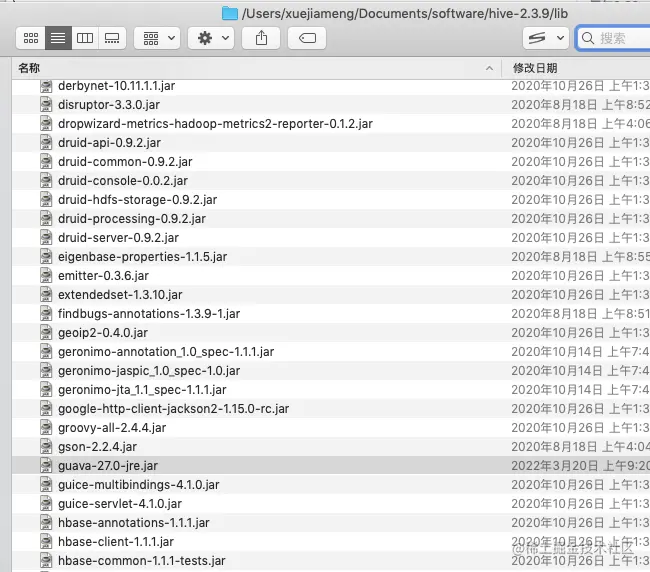
Task: Click the jar icon of druid-api-0.9.2.jar
Action: [46, 143]
